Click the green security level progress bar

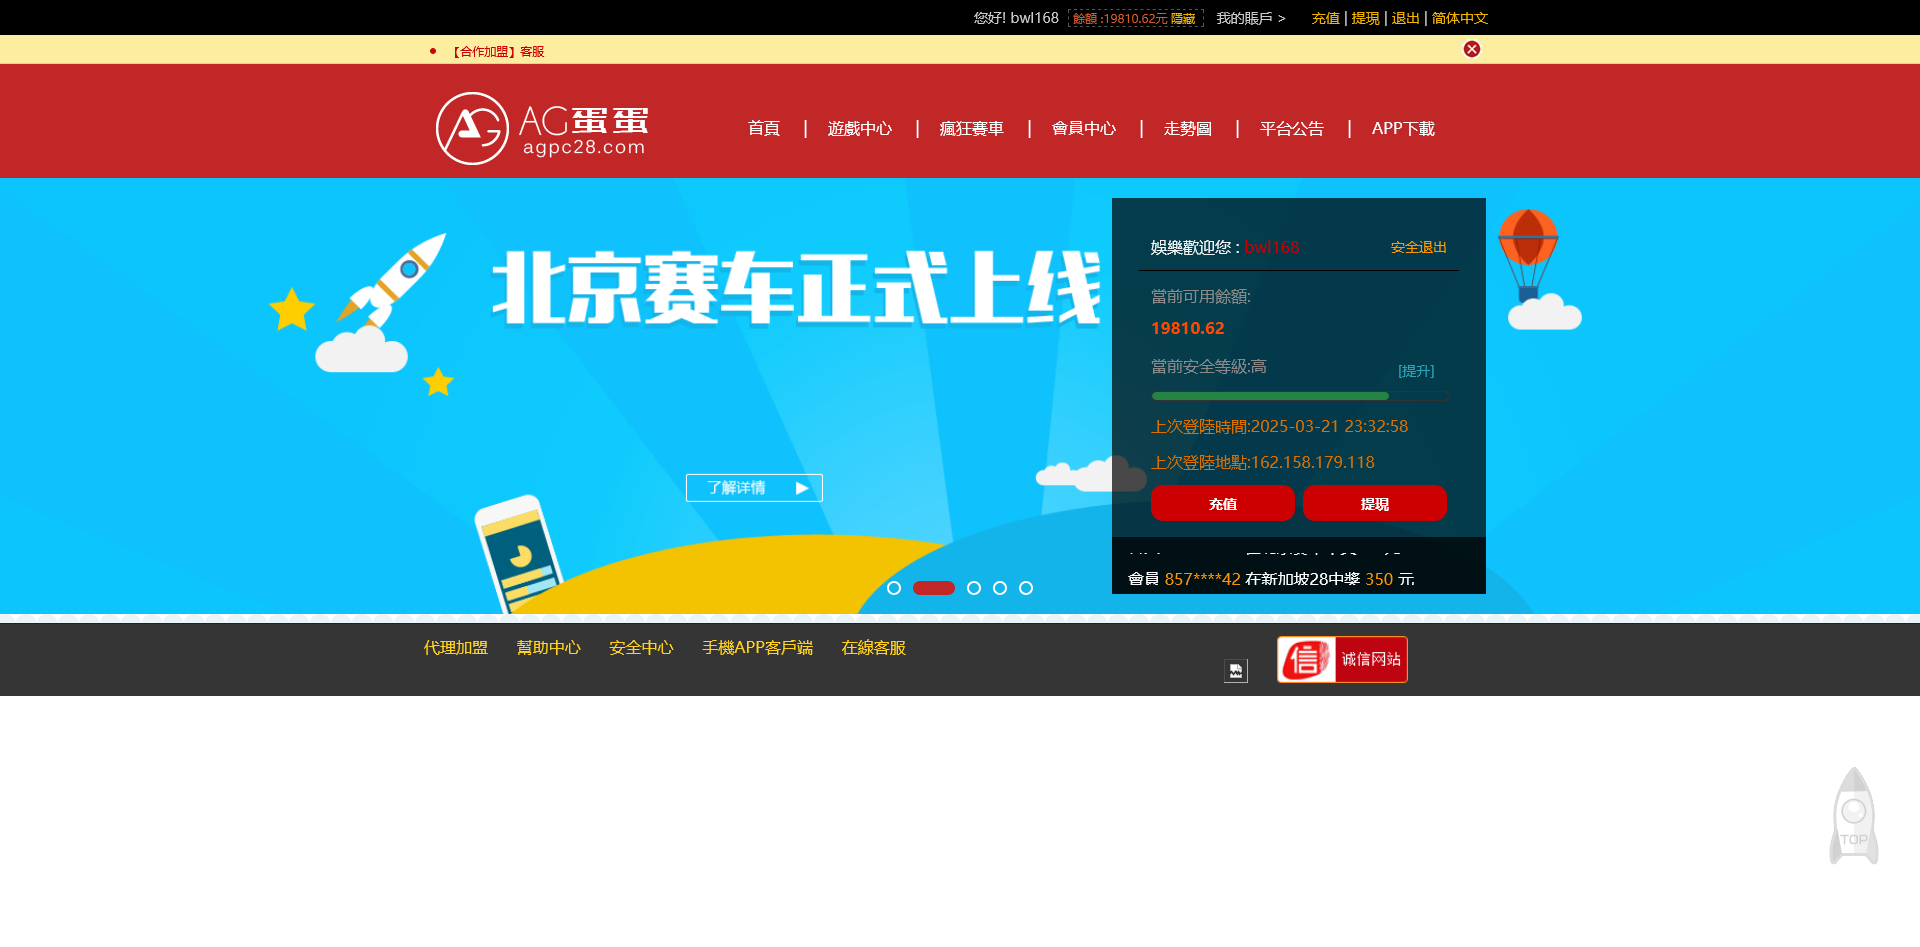1269,396
